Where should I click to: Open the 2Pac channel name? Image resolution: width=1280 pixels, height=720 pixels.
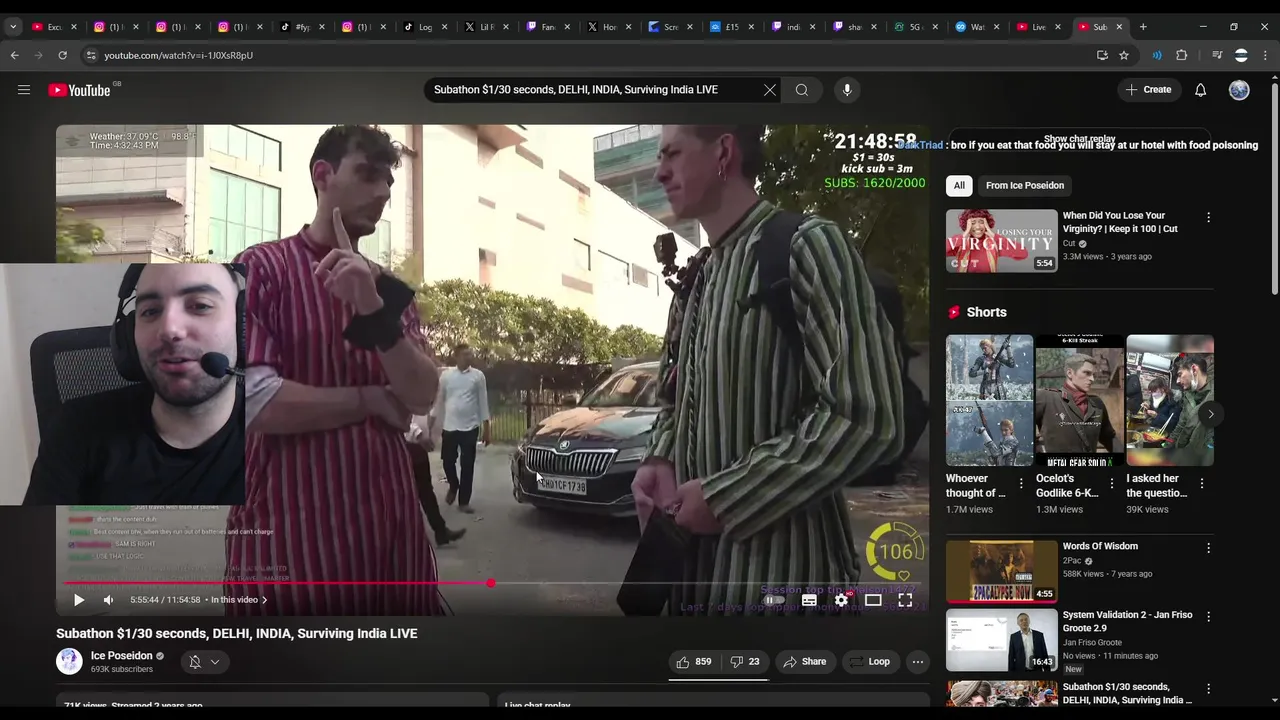click(x=1072, y=561)
